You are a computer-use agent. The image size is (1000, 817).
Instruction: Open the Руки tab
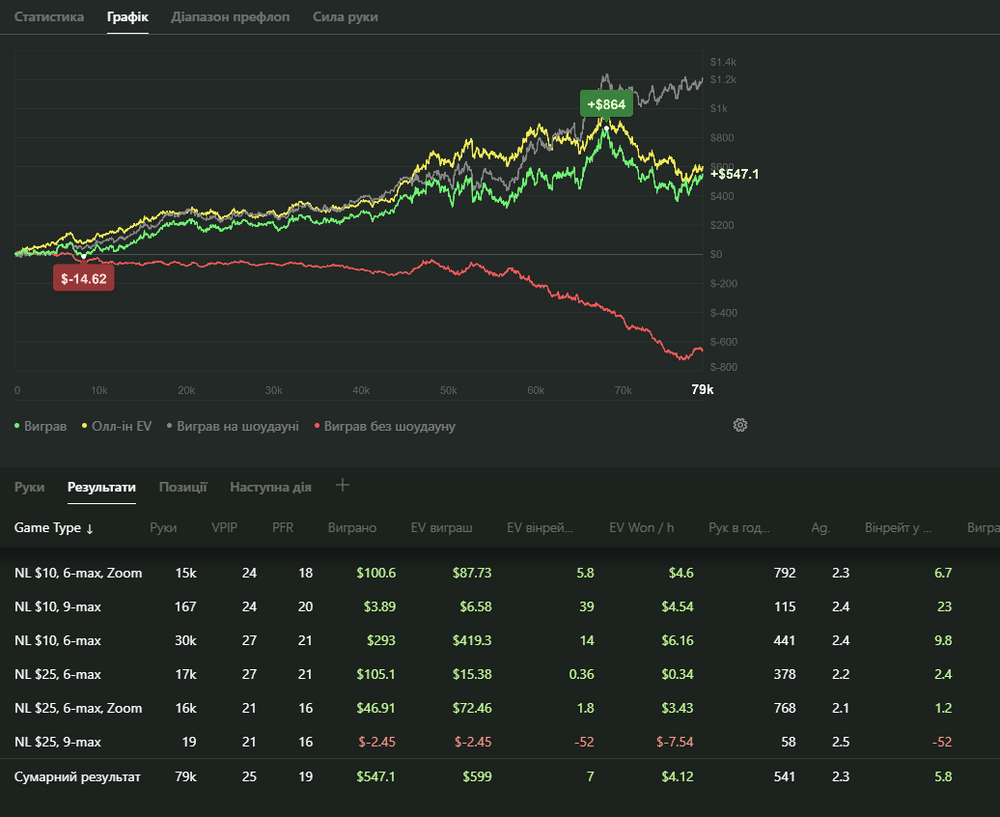click(29, 487)
